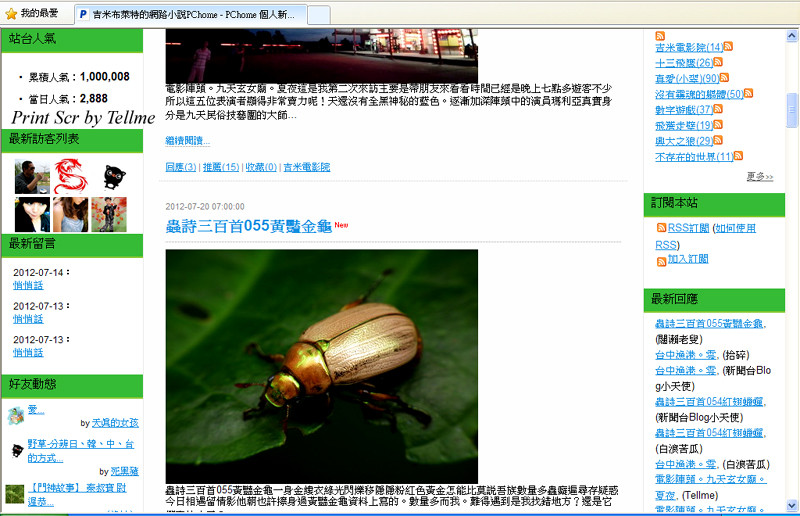This screenshot has height=516, width=800.
Task: Open the first 2012-07-13 悄悄話 message
Action: [28, 319]
